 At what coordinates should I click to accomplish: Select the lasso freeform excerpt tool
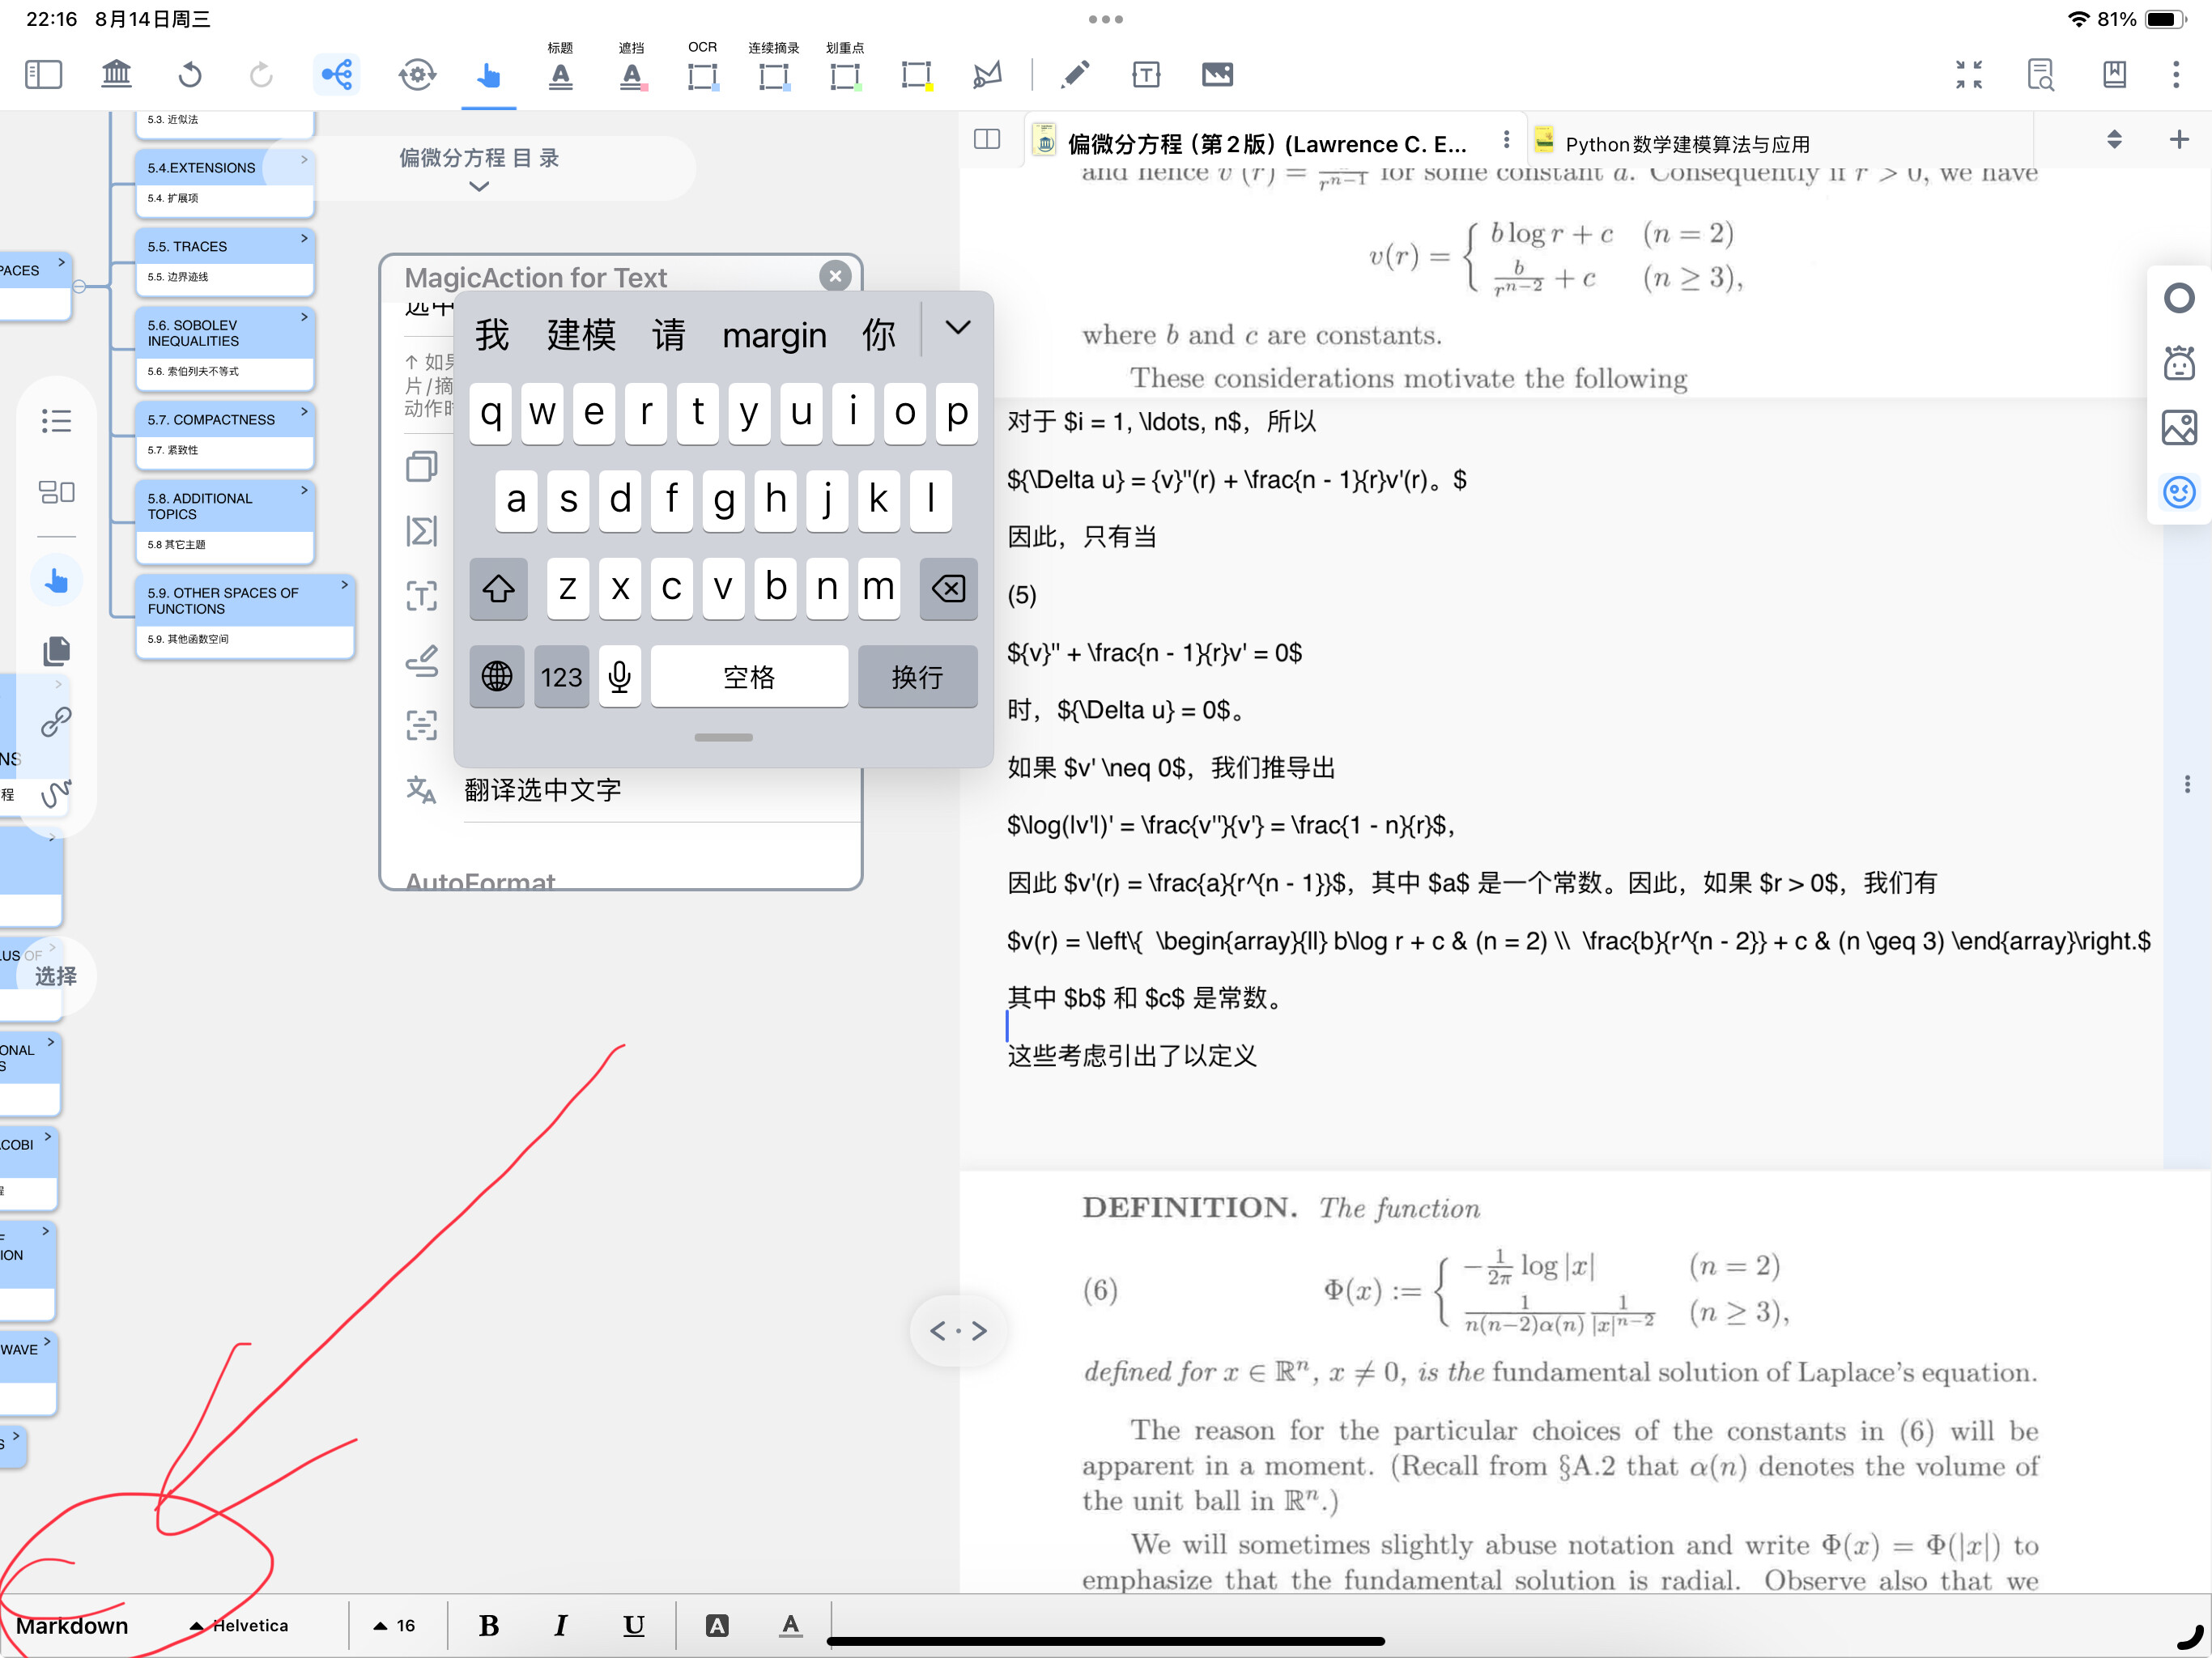[987, 74]
